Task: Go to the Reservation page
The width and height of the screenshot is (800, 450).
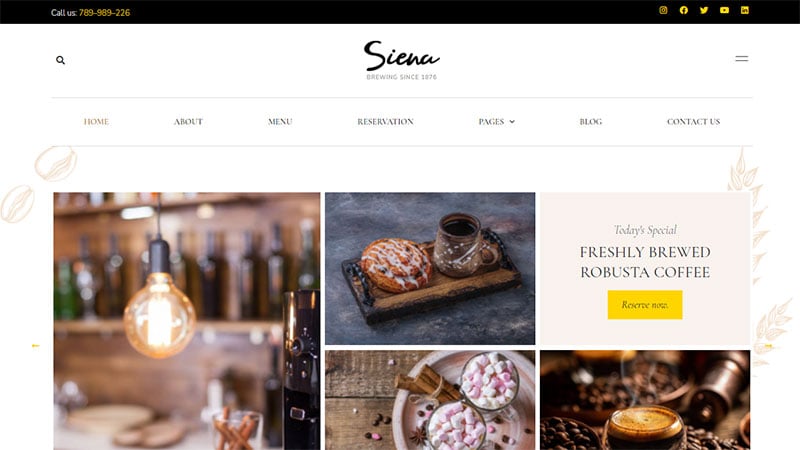Action: (x=385, y=121)
